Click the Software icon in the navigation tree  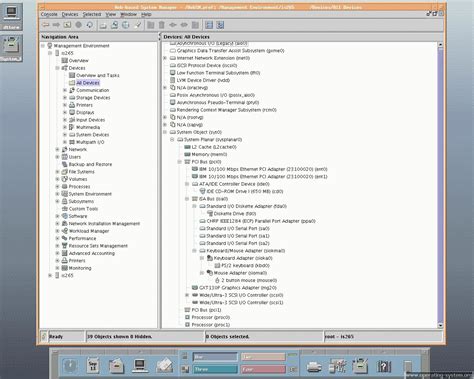(65, 216)
